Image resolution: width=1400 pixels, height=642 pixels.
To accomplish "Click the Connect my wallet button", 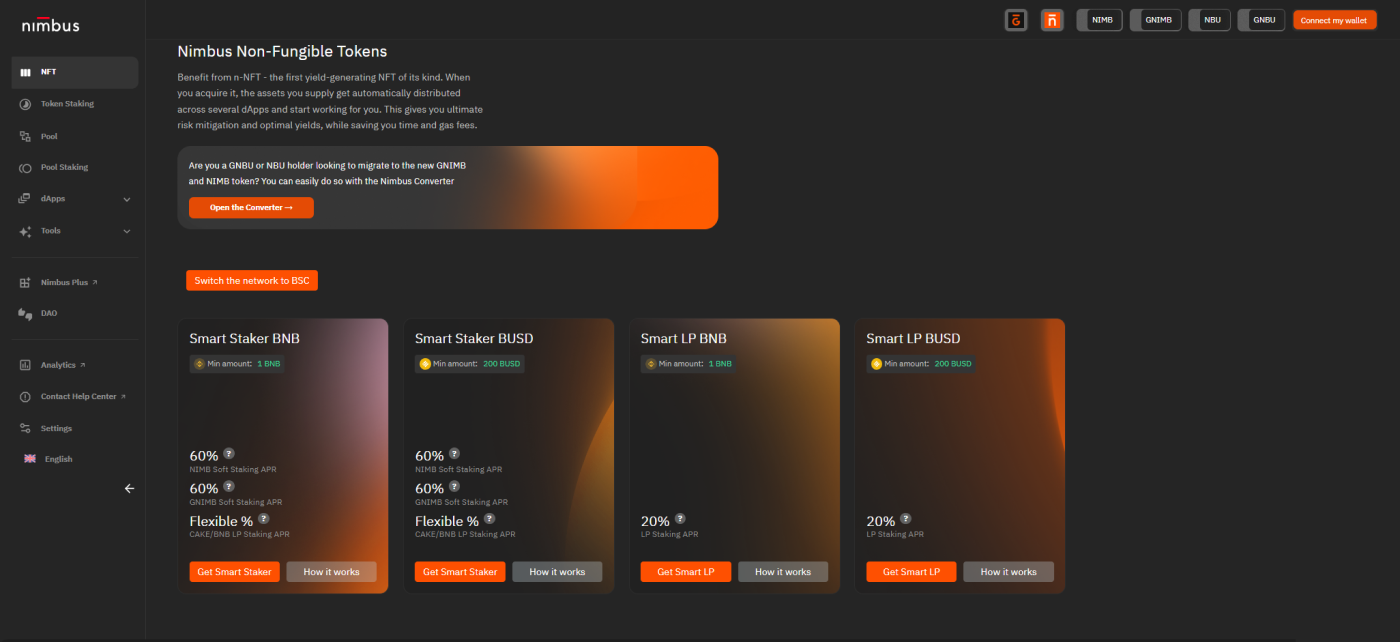I will 1334,19.
